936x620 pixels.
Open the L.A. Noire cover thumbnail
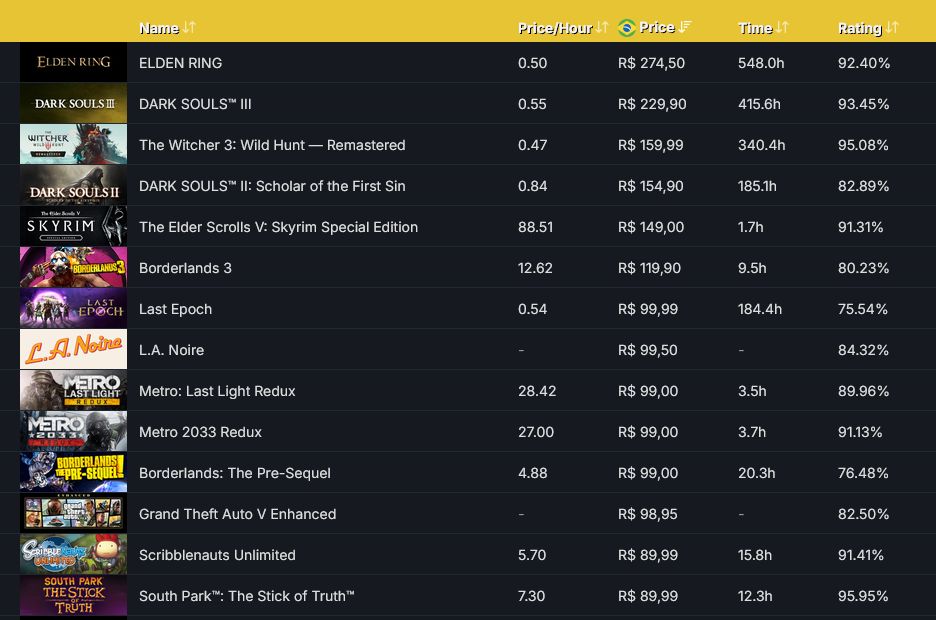73,350
